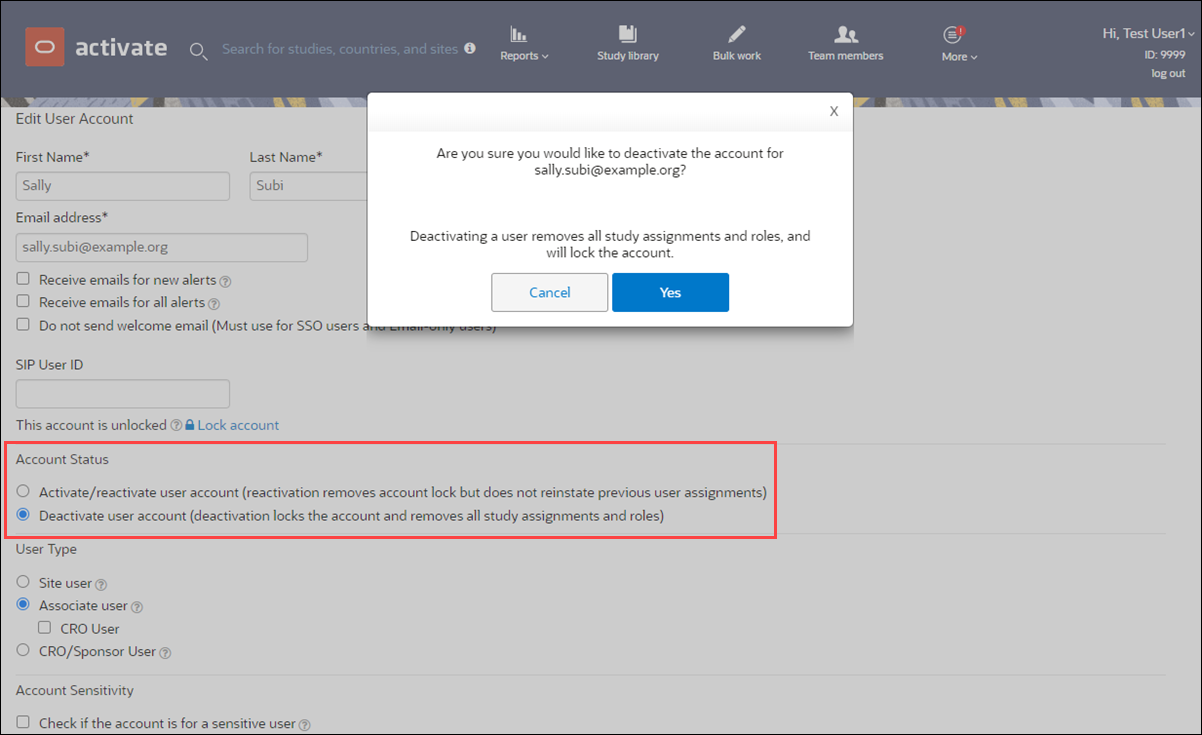Select Deactivate user account radio
This screenshot has height=735, width=1202.
23,515
